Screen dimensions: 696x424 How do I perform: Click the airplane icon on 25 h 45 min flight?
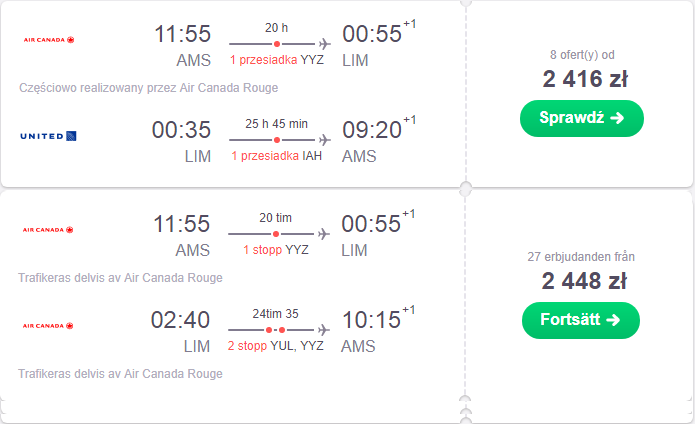[x=324, y=140]
